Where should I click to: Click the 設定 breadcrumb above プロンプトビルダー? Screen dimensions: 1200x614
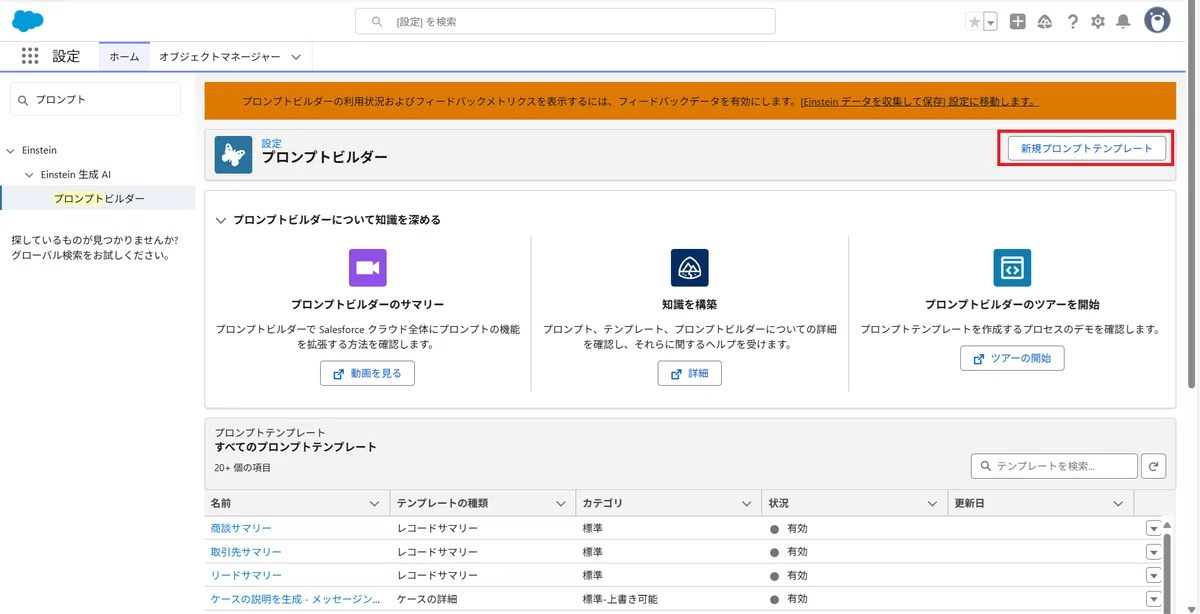click(x=272, y=143)
